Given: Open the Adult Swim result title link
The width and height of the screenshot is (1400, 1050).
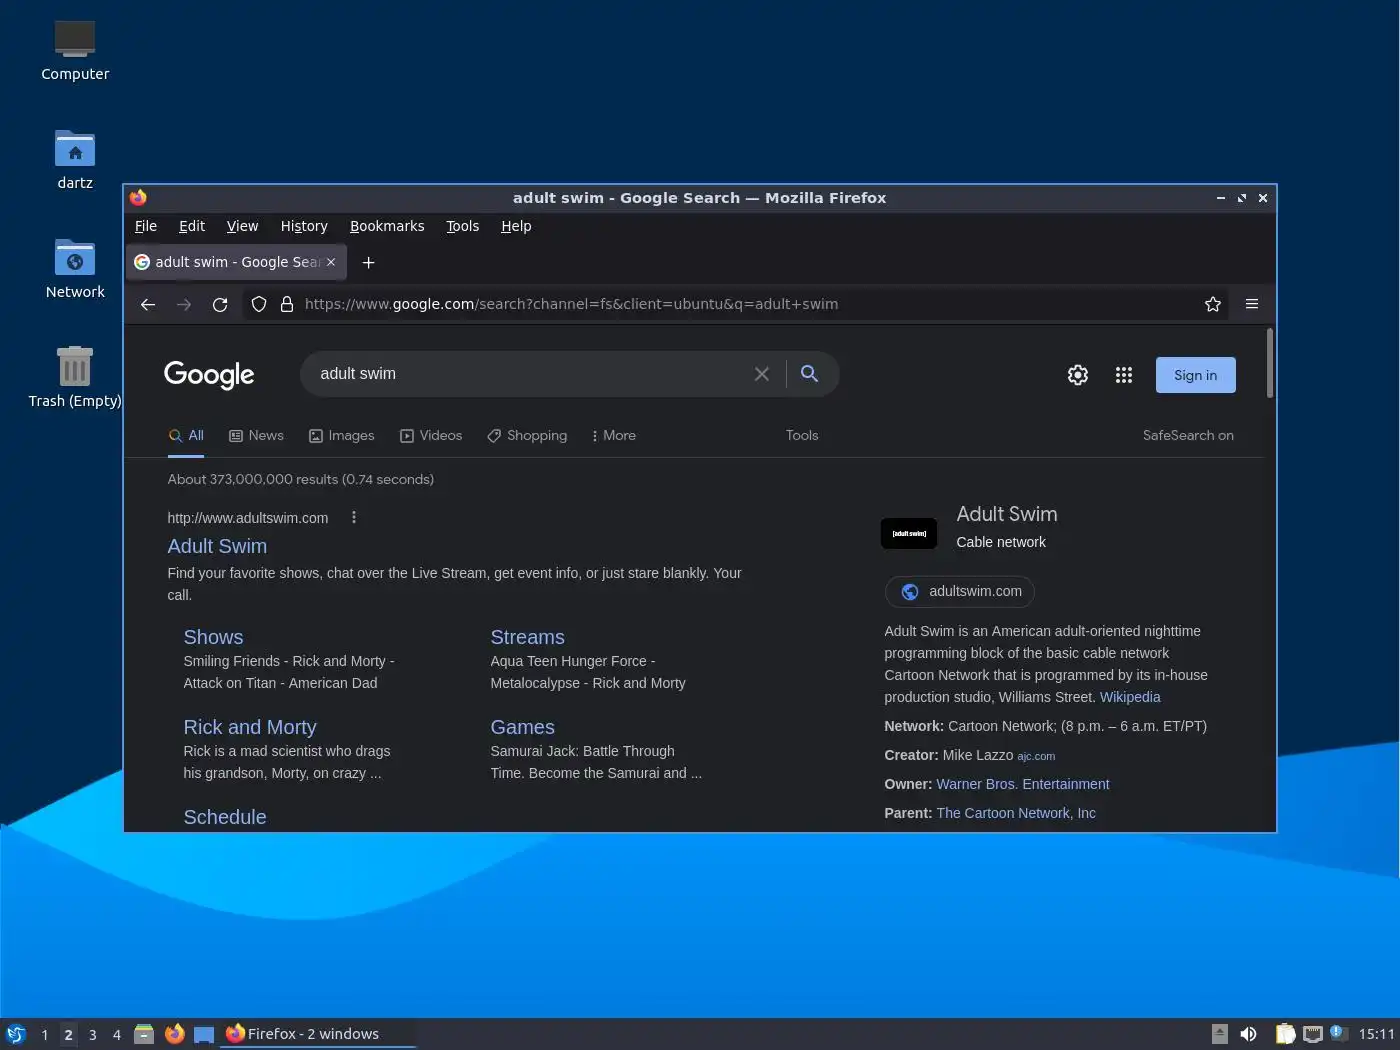Looking at the screenshot, I should tap(217, 546).
